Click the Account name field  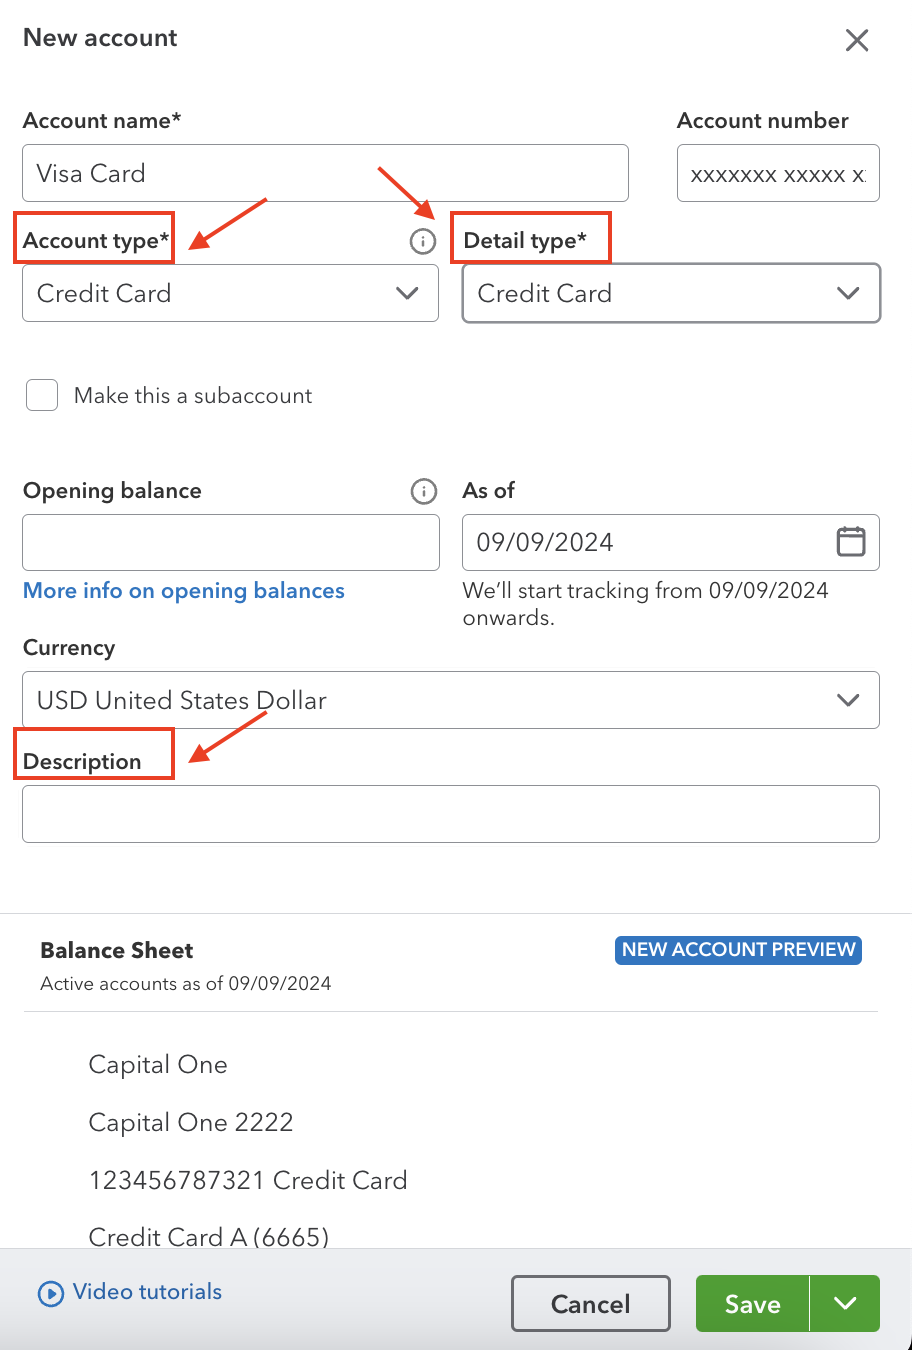coord(325,173)
